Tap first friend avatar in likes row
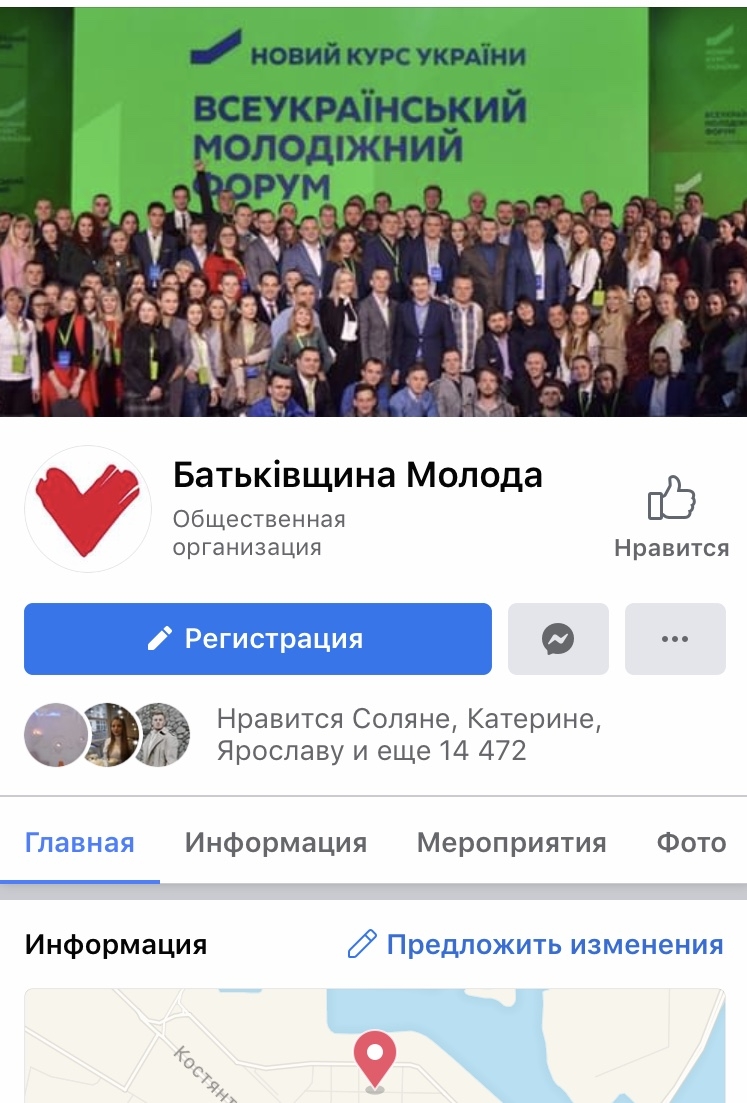The width and height of the screenshot is (747, 1103). pos(56,734)
